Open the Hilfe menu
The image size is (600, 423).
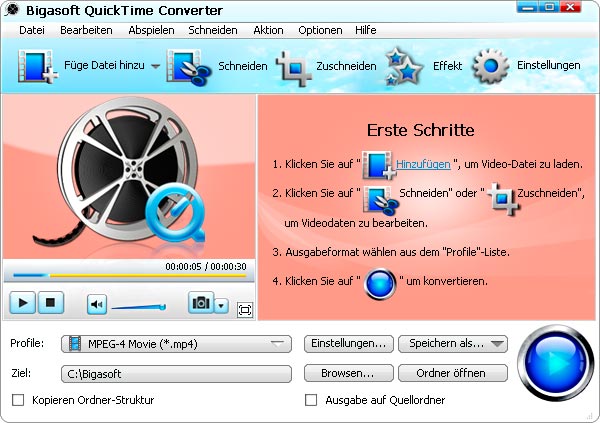click(x=365, y=30)
